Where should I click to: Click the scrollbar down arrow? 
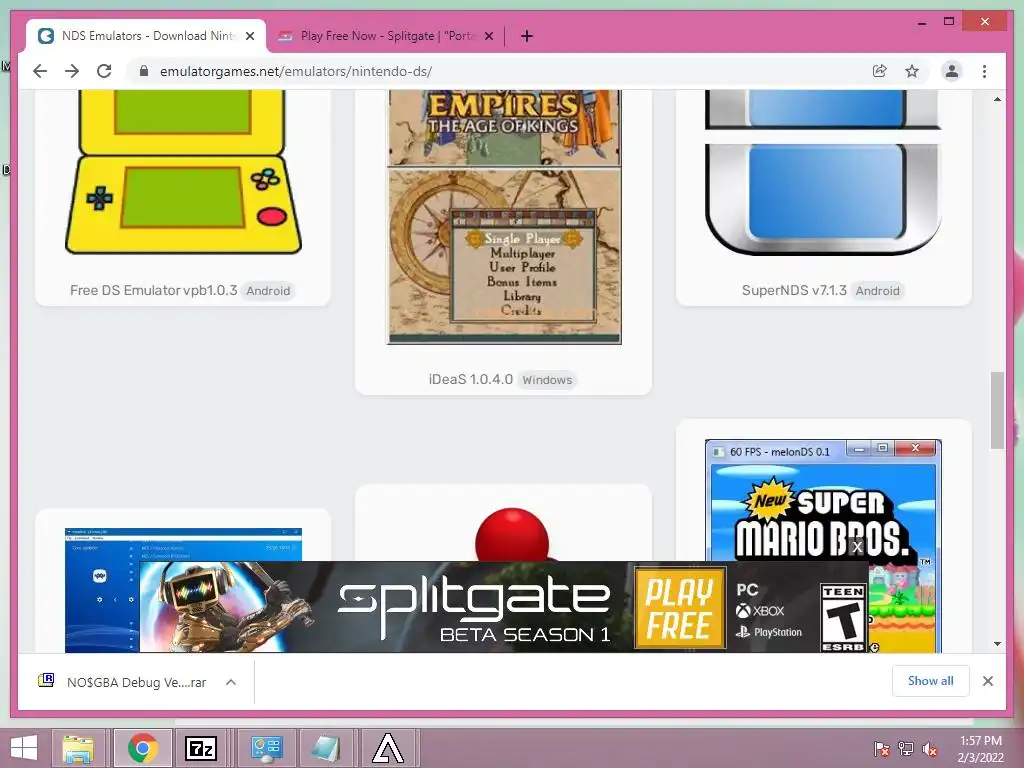tap(997, 643)
